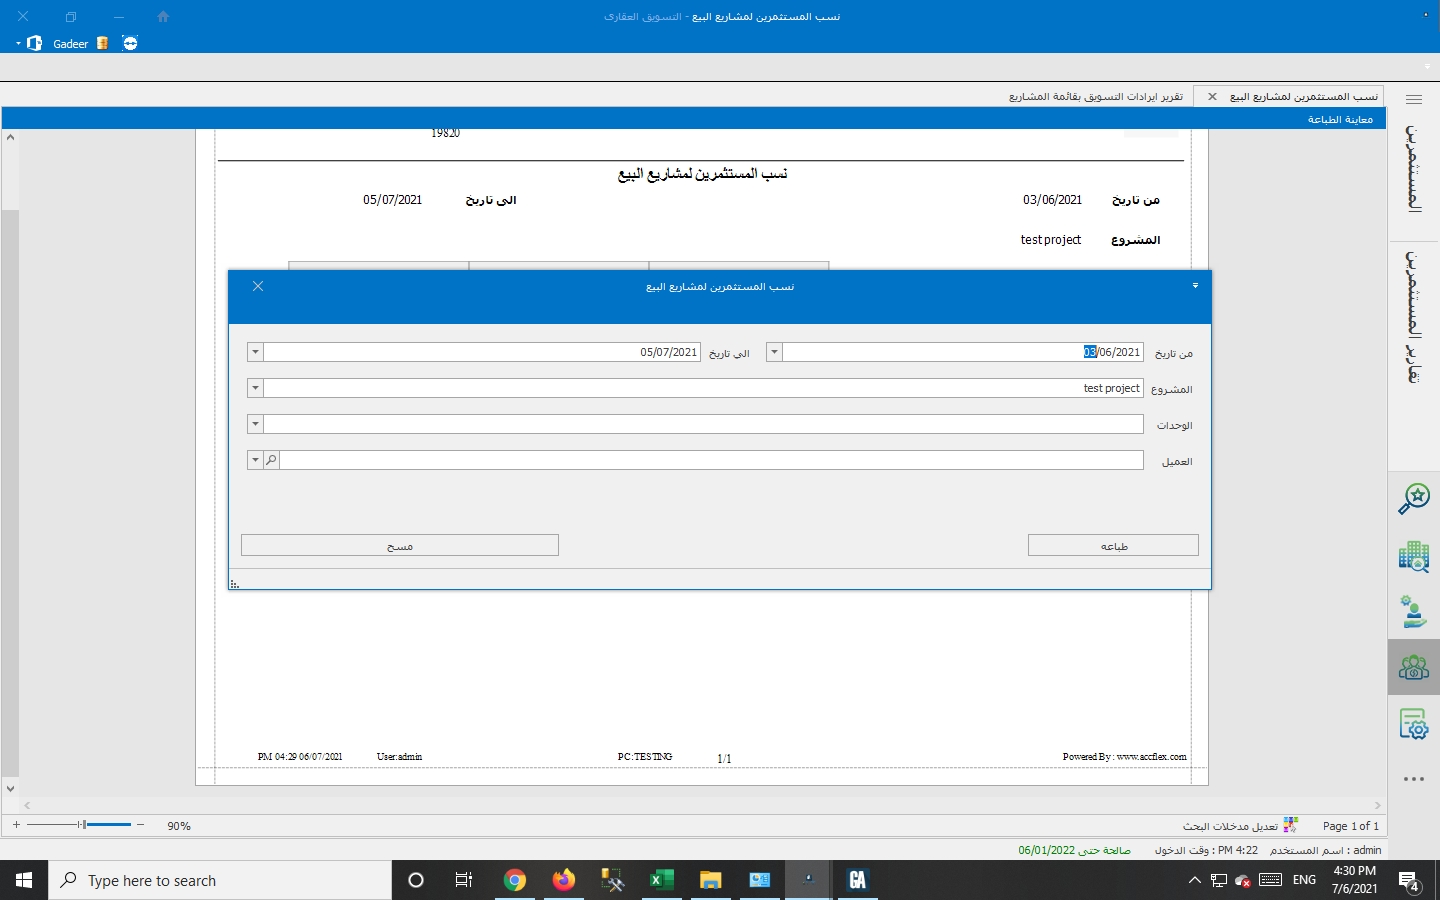Screen dimensions: 1440x900
Task: Expand the 'الوحدات' units dropdown
Action: 255,424
